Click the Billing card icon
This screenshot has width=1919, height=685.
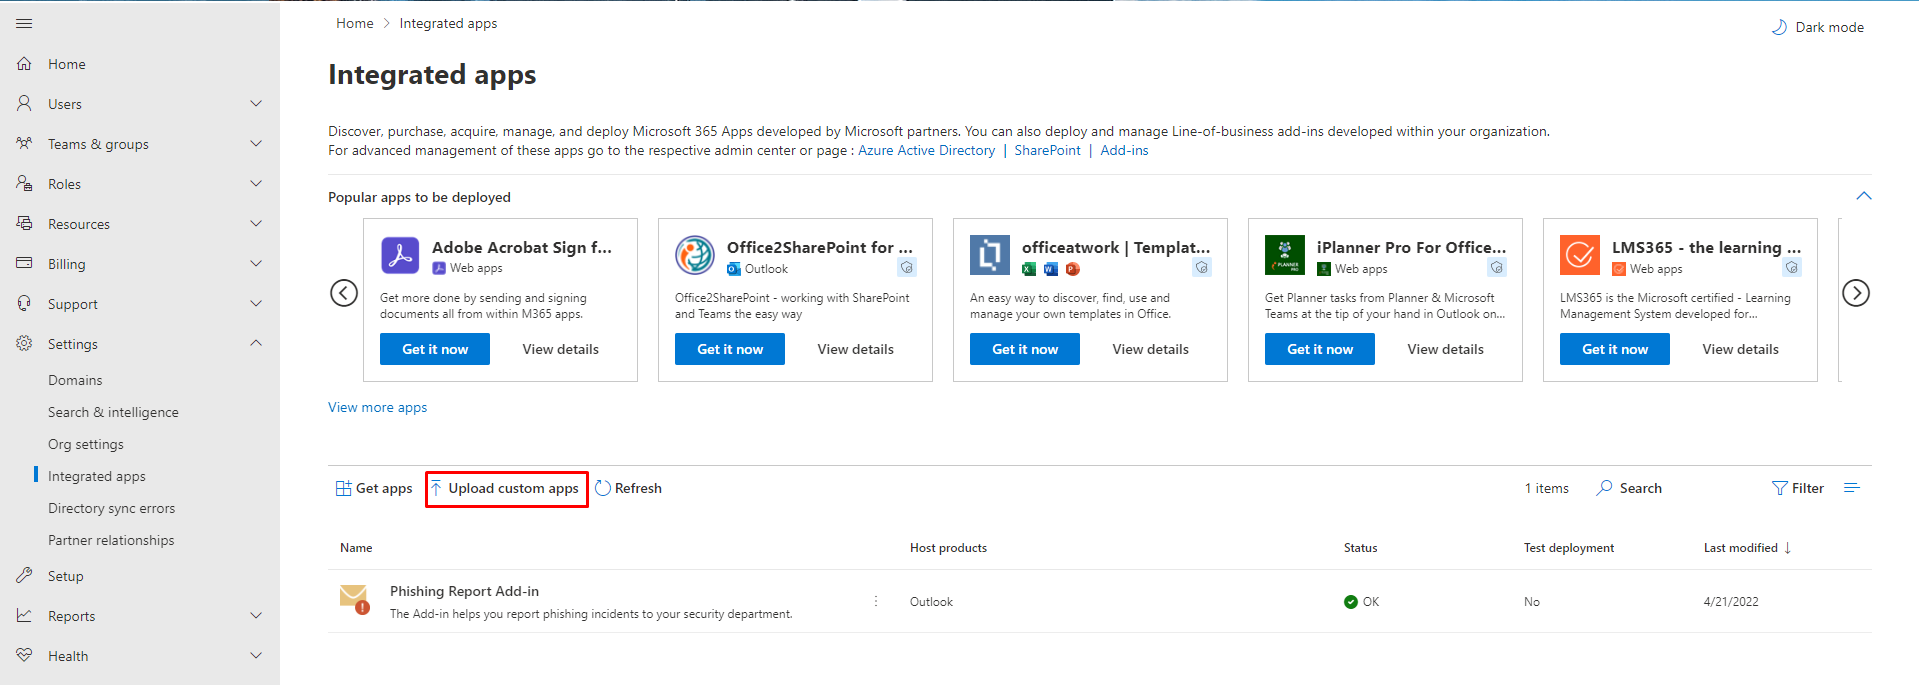(24, 264)
